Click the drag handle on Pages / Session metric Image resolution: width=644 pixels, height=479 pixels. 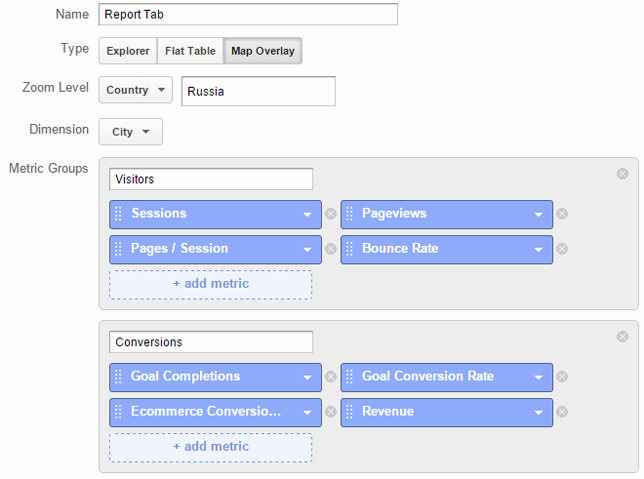pos(118,249)
